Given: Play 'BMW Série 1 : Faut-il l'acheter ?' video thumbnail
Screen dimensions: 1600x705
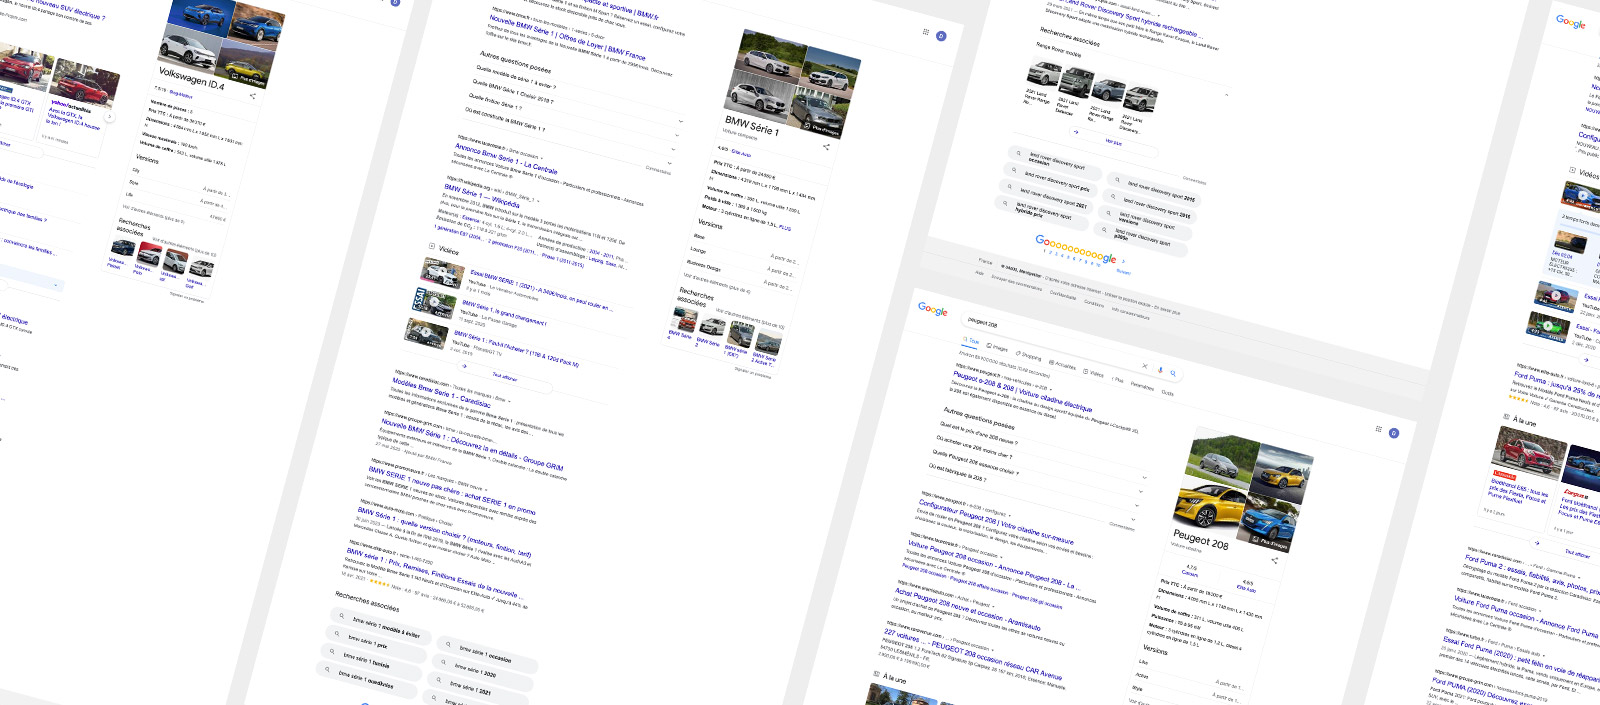Looking at the screenshot, I should (x=426, y=334).
